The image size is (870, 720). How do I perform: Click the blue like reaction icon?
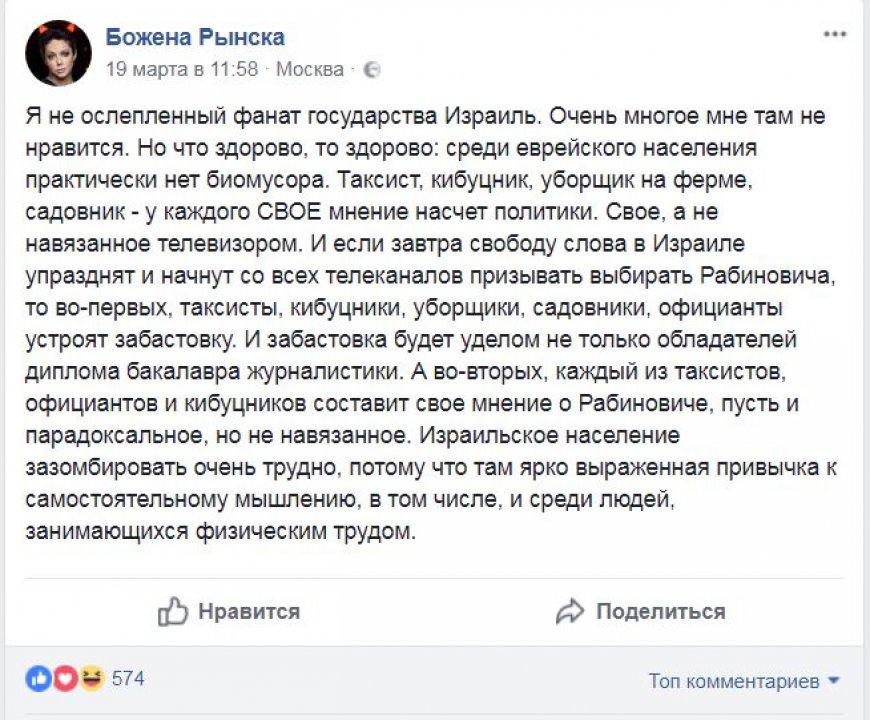tap(39, 679)
